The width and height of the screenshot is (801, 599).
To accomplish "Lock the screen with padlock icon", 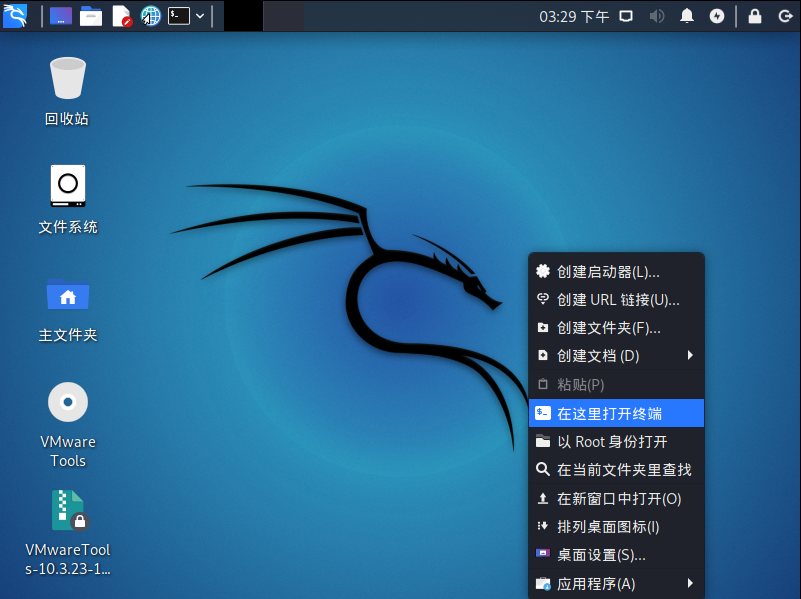I will pyautogui.click(x=755, y=16).
